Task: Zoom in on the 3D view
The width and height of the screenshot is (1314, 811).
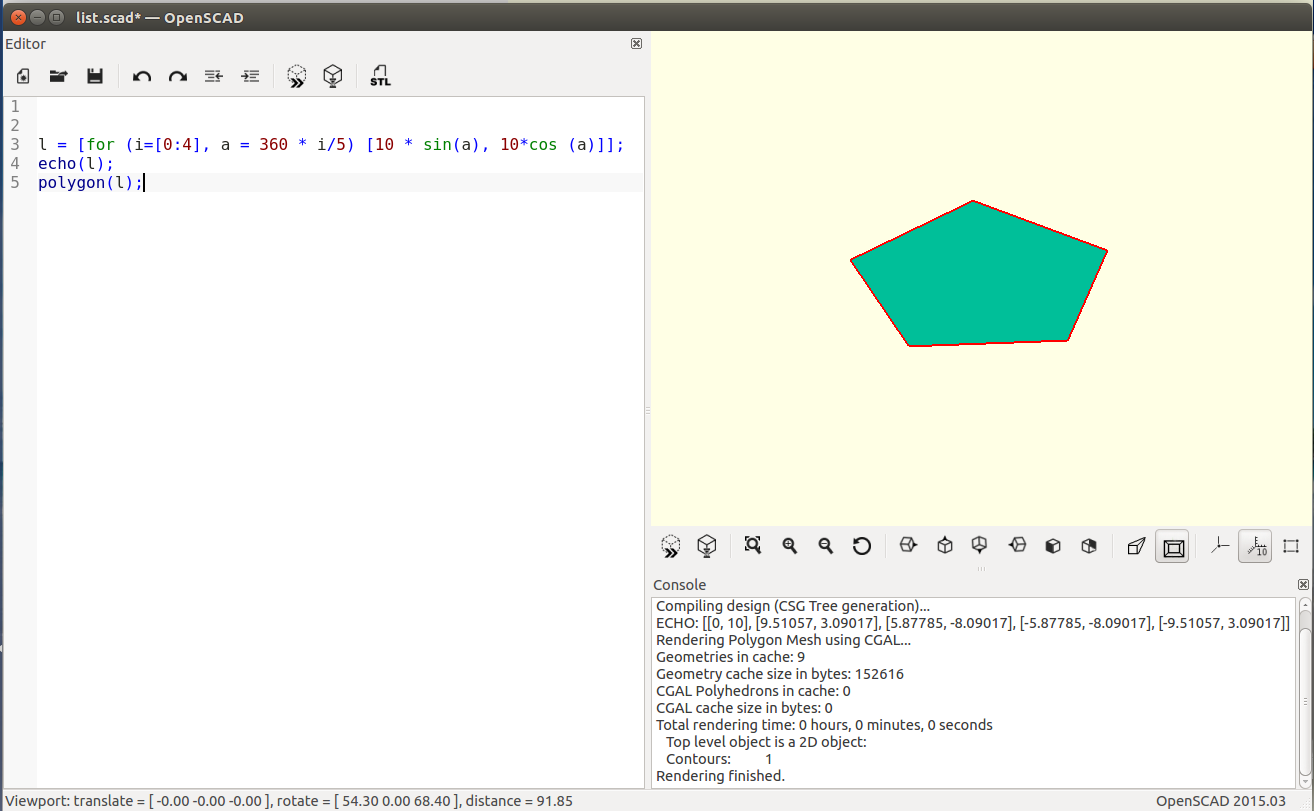Action: [790, 546]
